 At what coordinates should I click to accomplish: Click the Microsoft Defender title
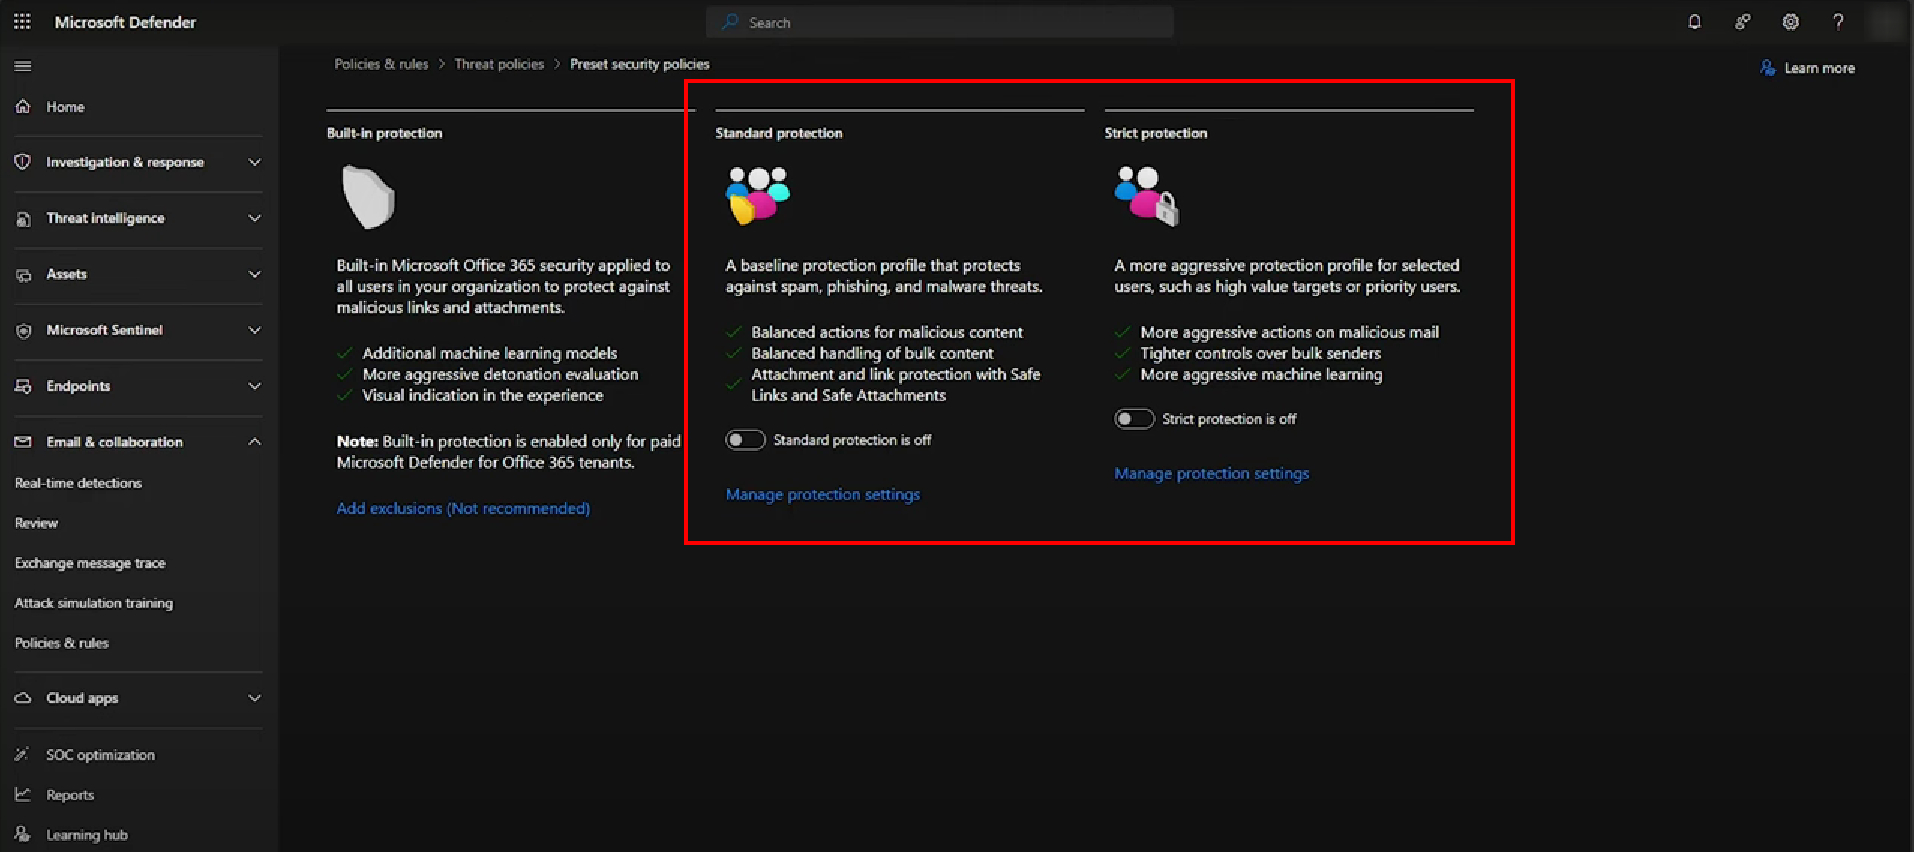[x=125, y=22]
